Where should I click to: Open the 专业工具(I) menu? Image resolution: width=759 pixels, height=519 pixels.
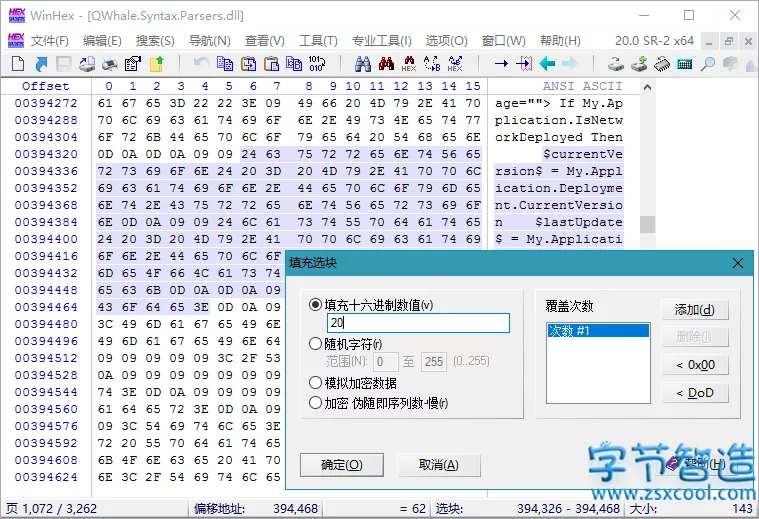pos(381,41)
